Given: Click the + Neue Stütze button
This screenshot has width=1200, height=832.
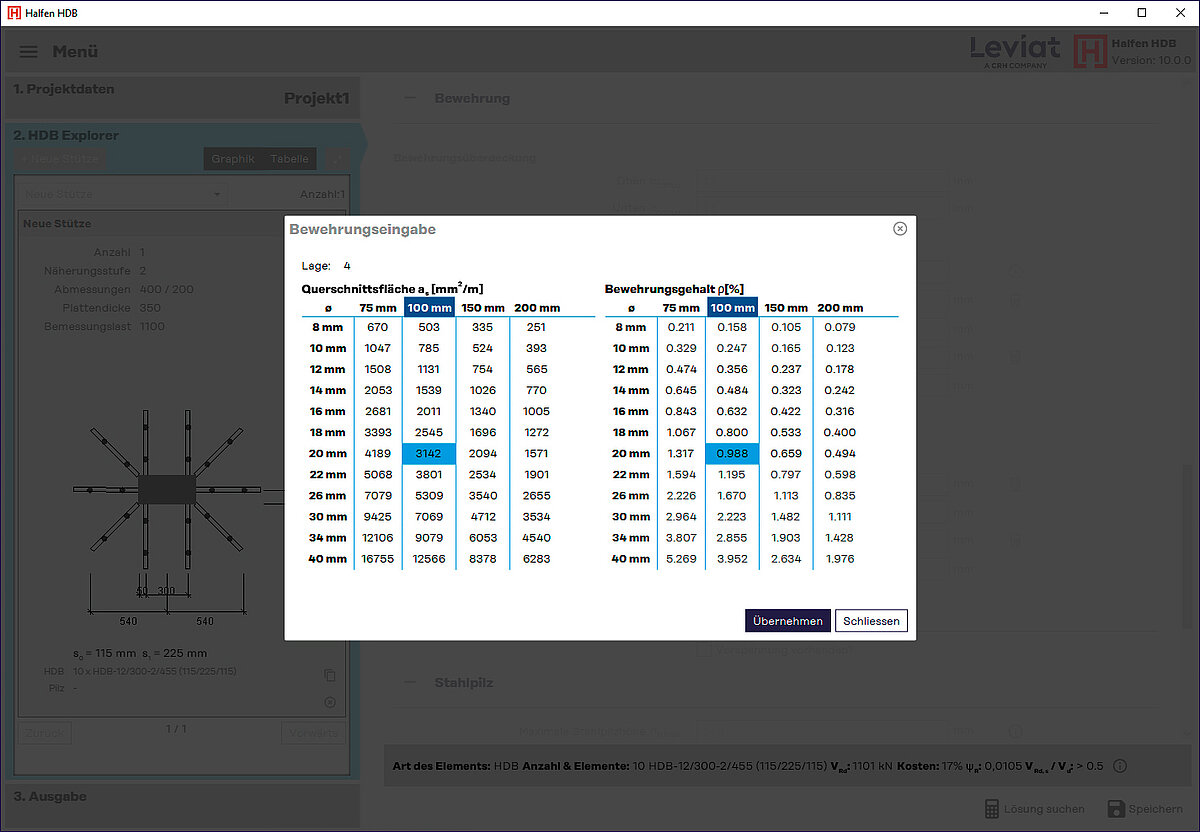Looking at the screenshot, I should pyautogui.click(x=59, y=159).
